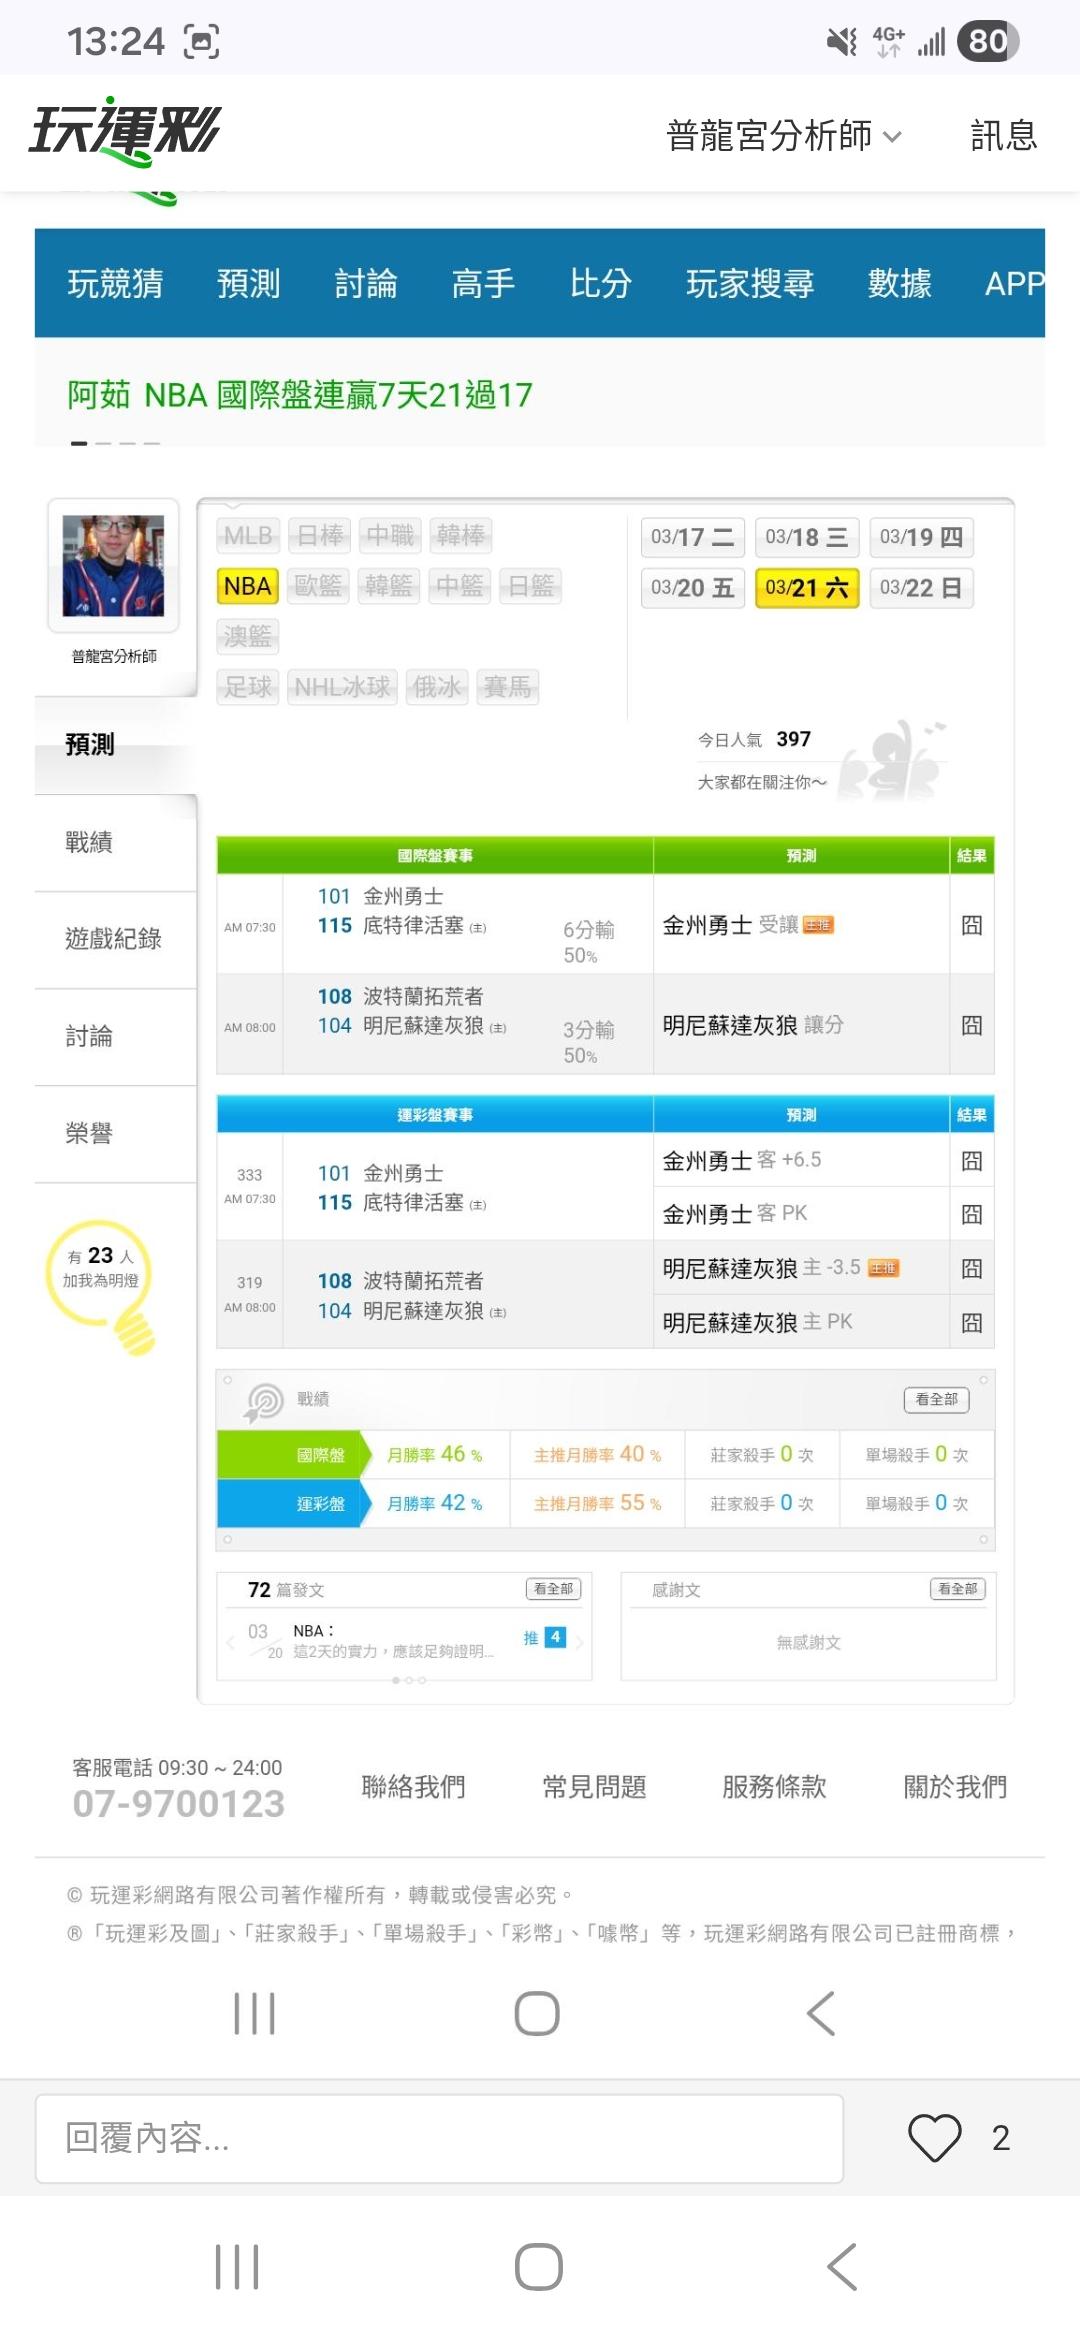Show previous post with left chevron

(231, 1641)
